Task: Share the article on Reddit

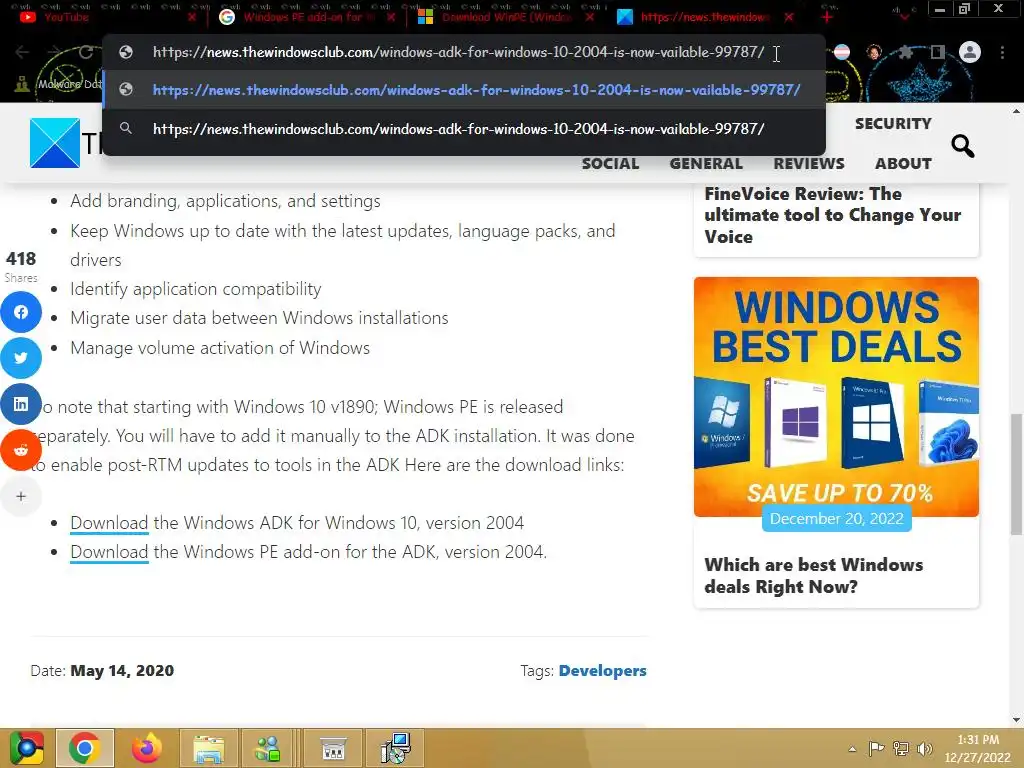Action: [21, 450]
